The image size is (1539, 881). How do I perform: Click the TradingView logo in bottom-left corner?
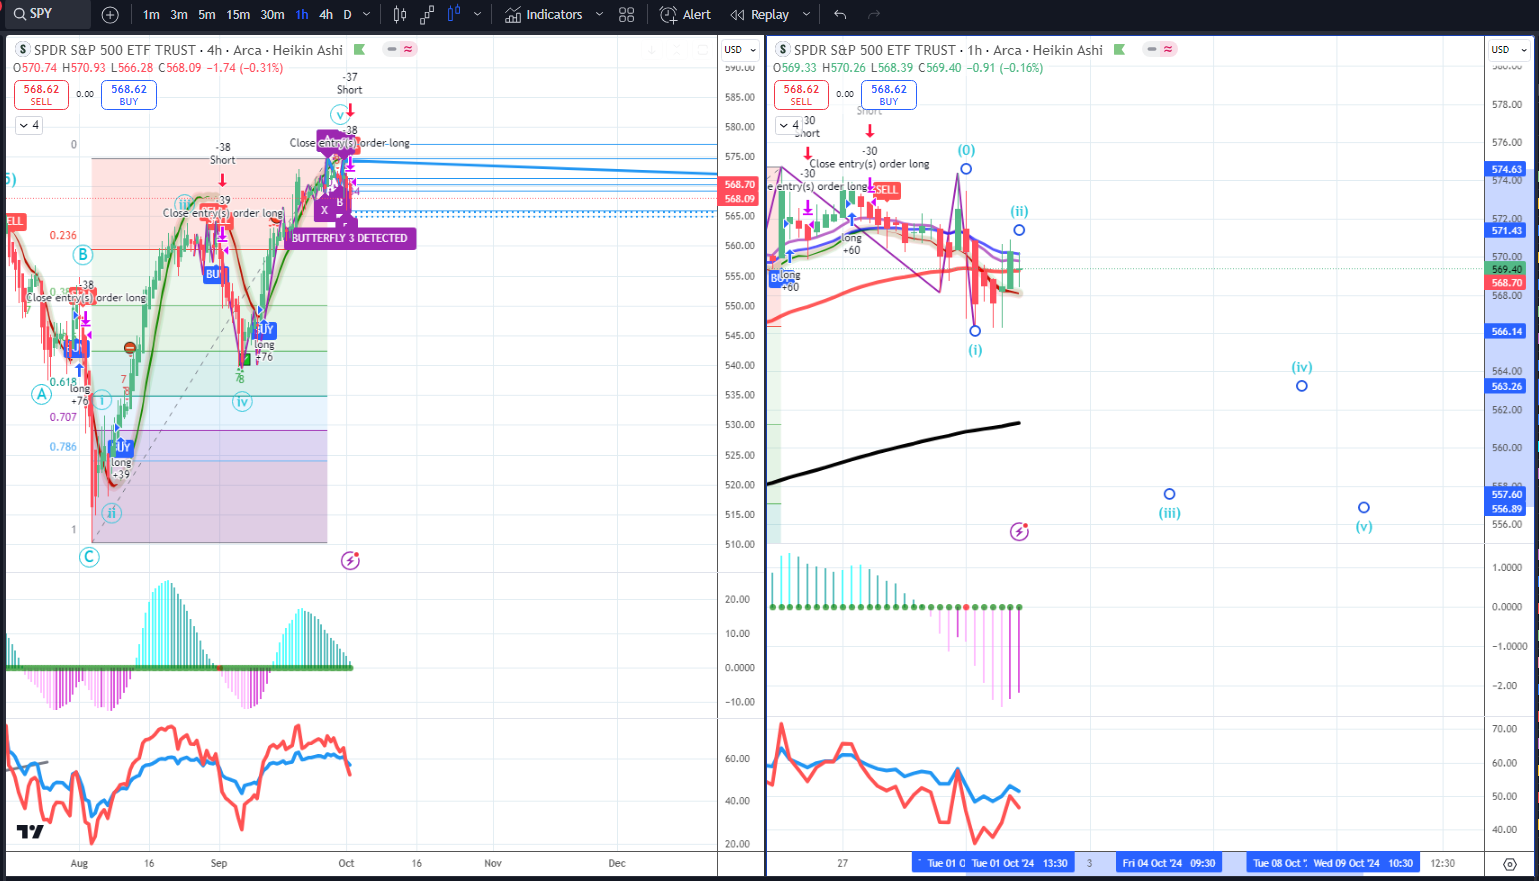(x=30, y=832)
